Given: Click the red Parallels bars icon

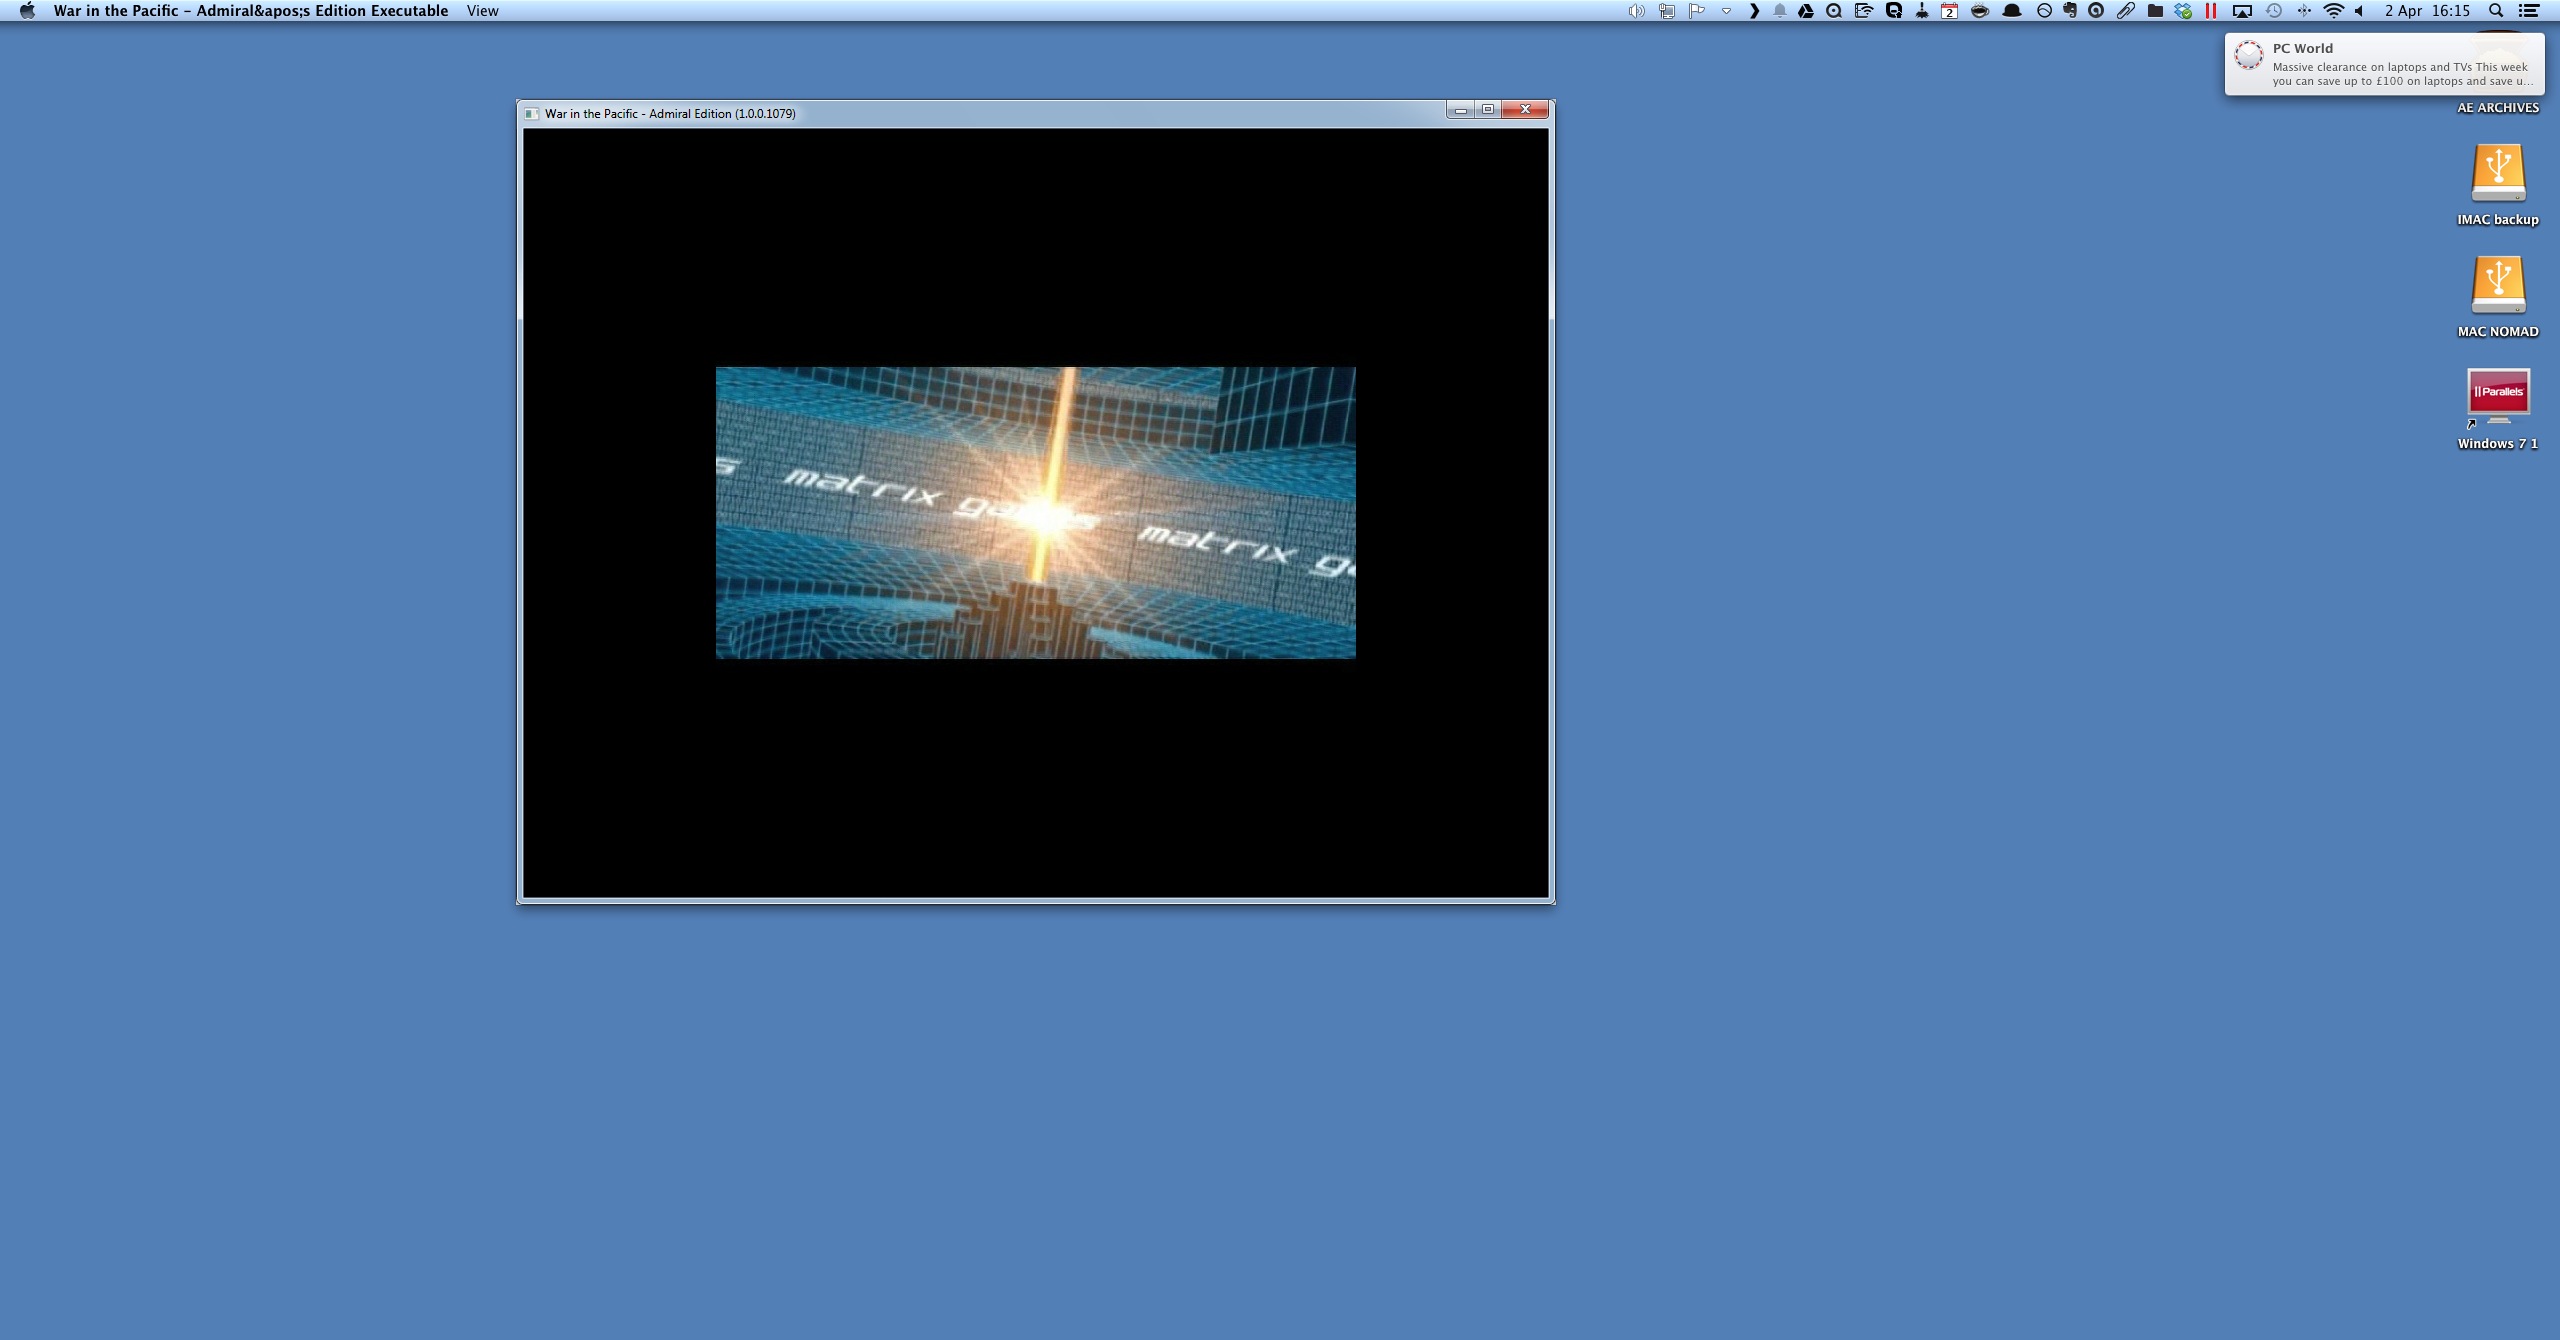Looking at the screenshot, I should 2211,11.
